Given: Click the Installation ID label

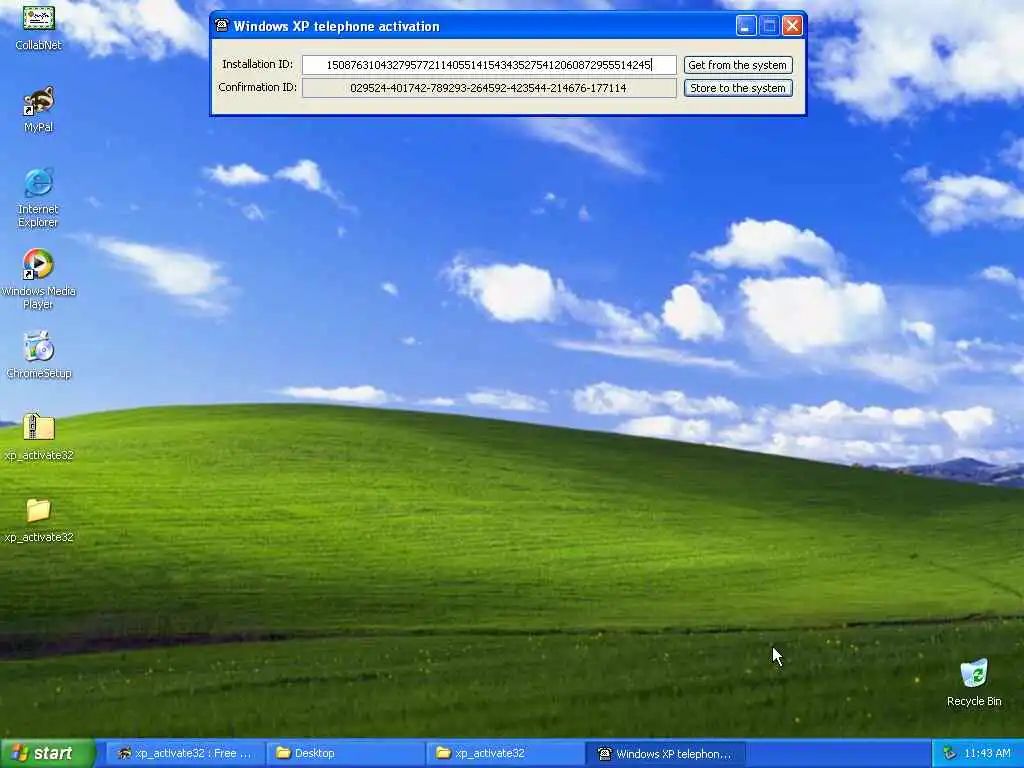Looking at the screenshot, I should [x=257, y=64].
